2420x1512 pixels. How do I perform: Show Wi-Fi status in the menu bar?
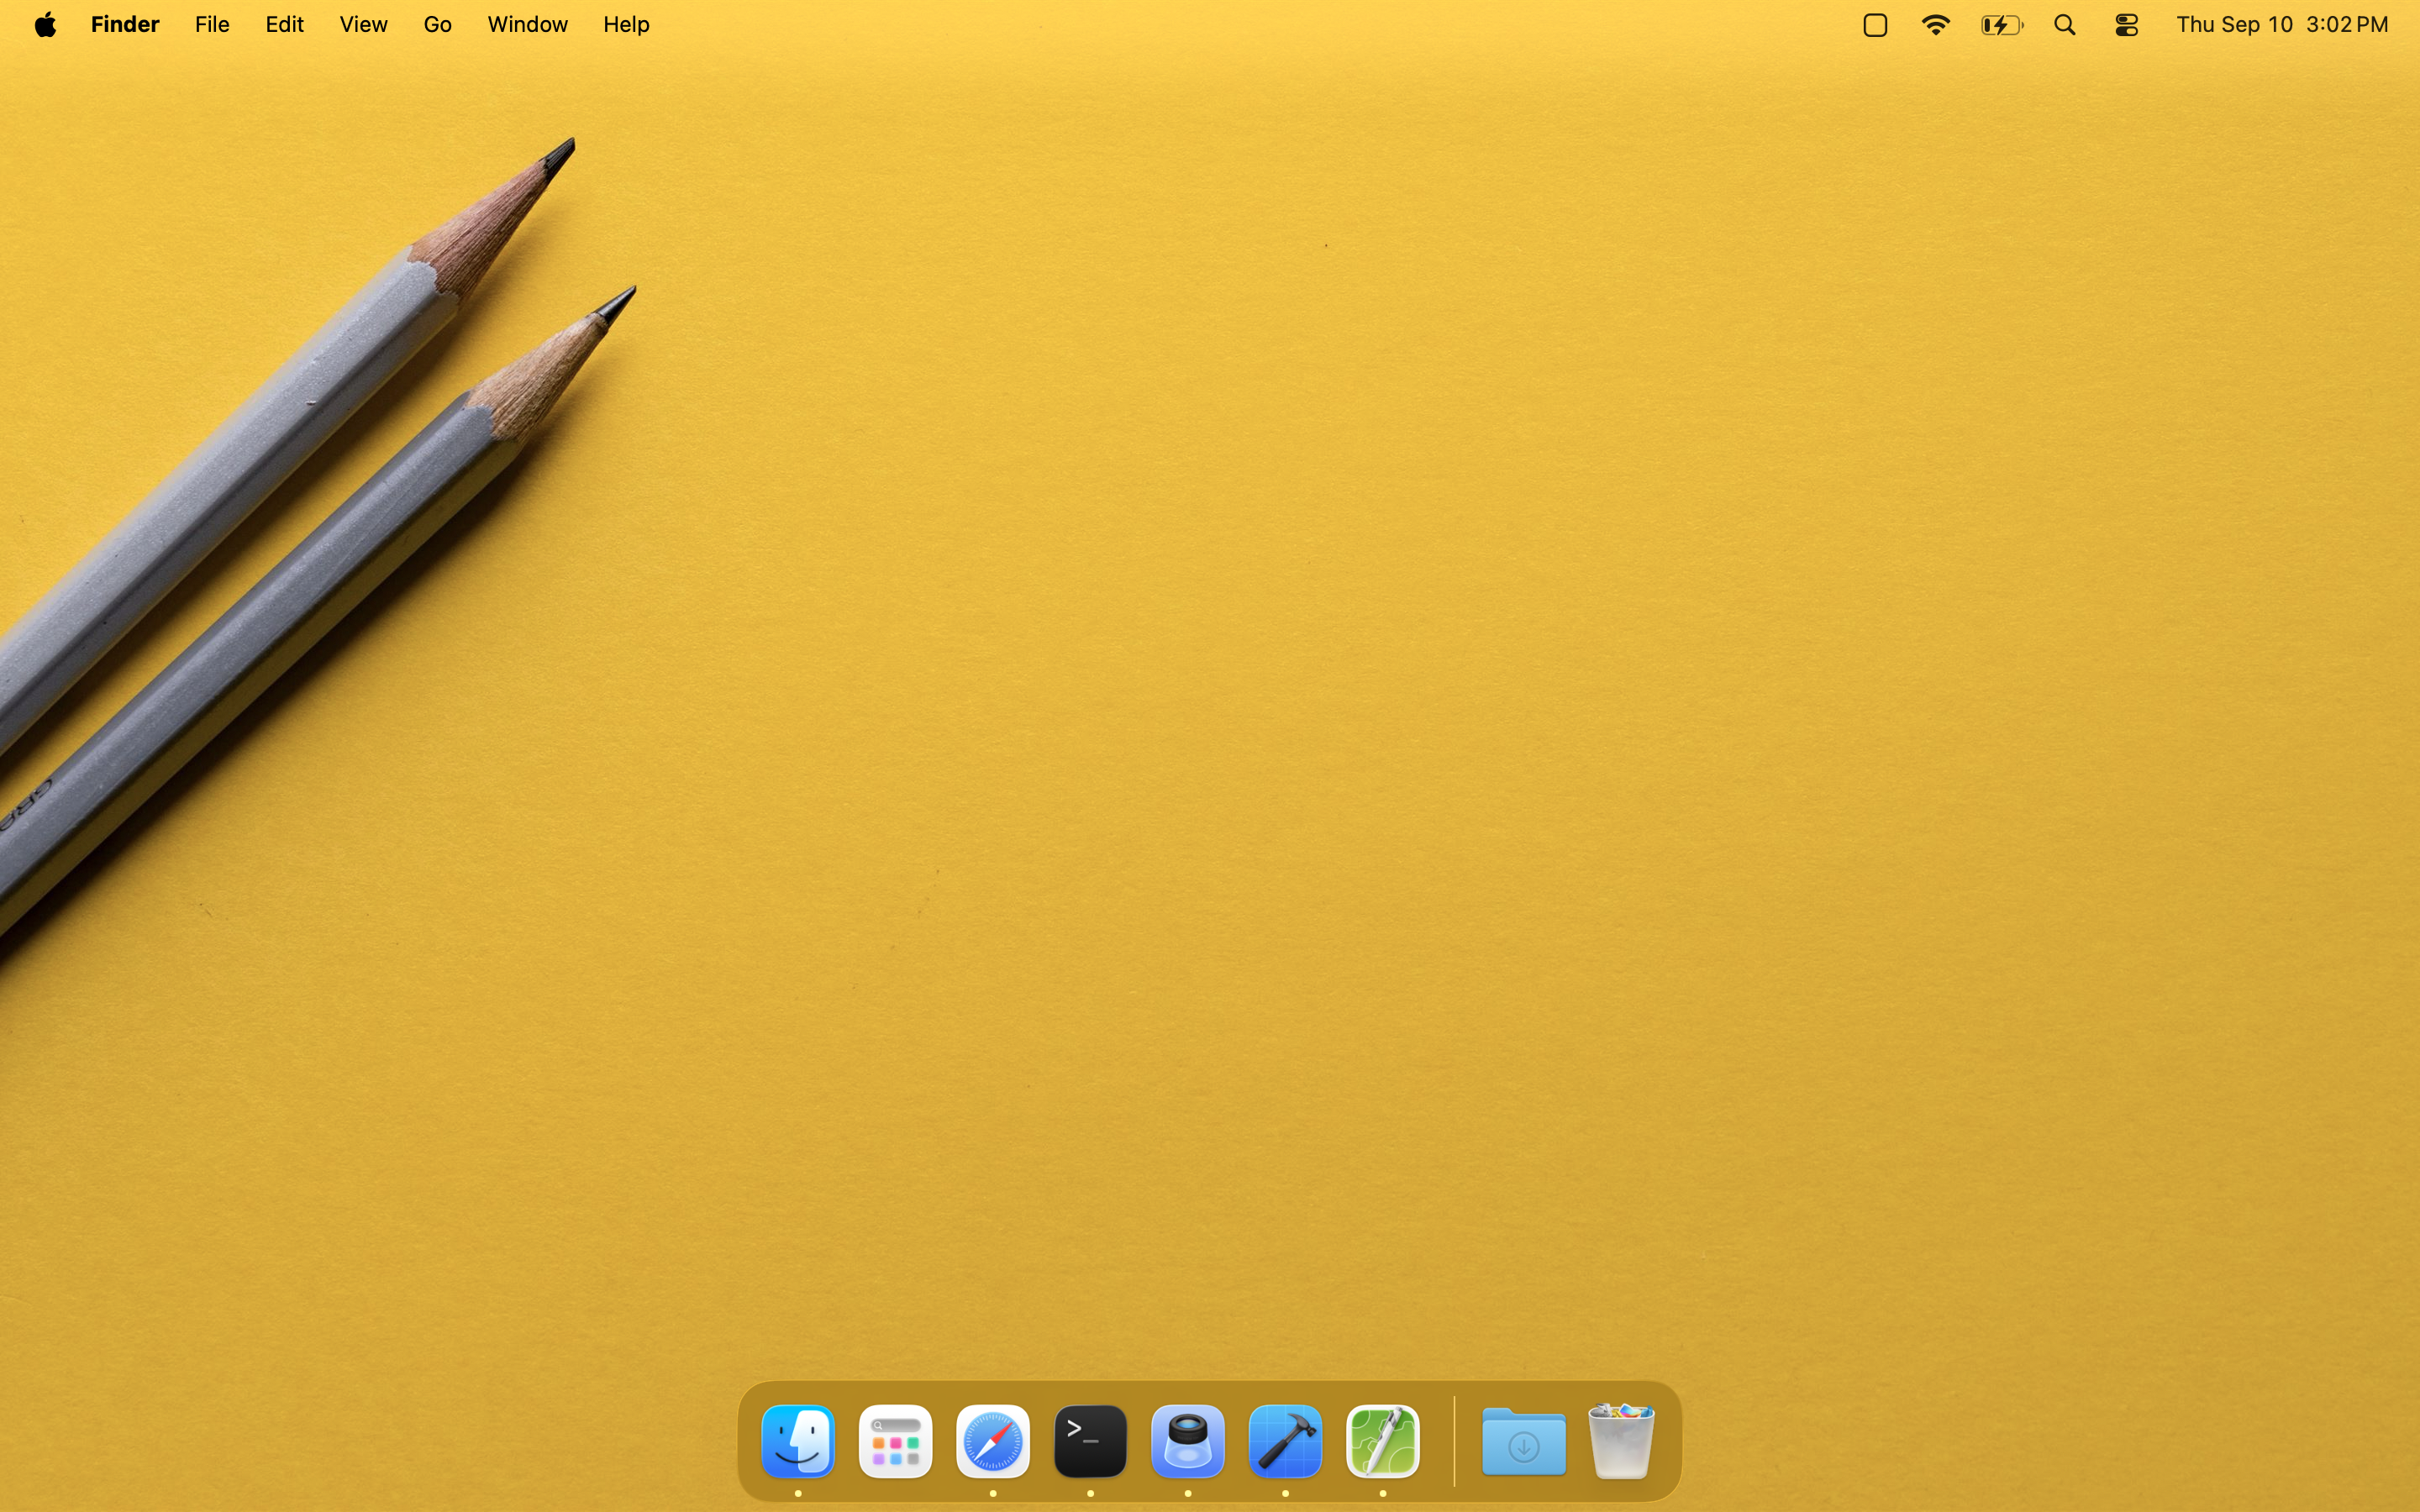[1936, 25]
